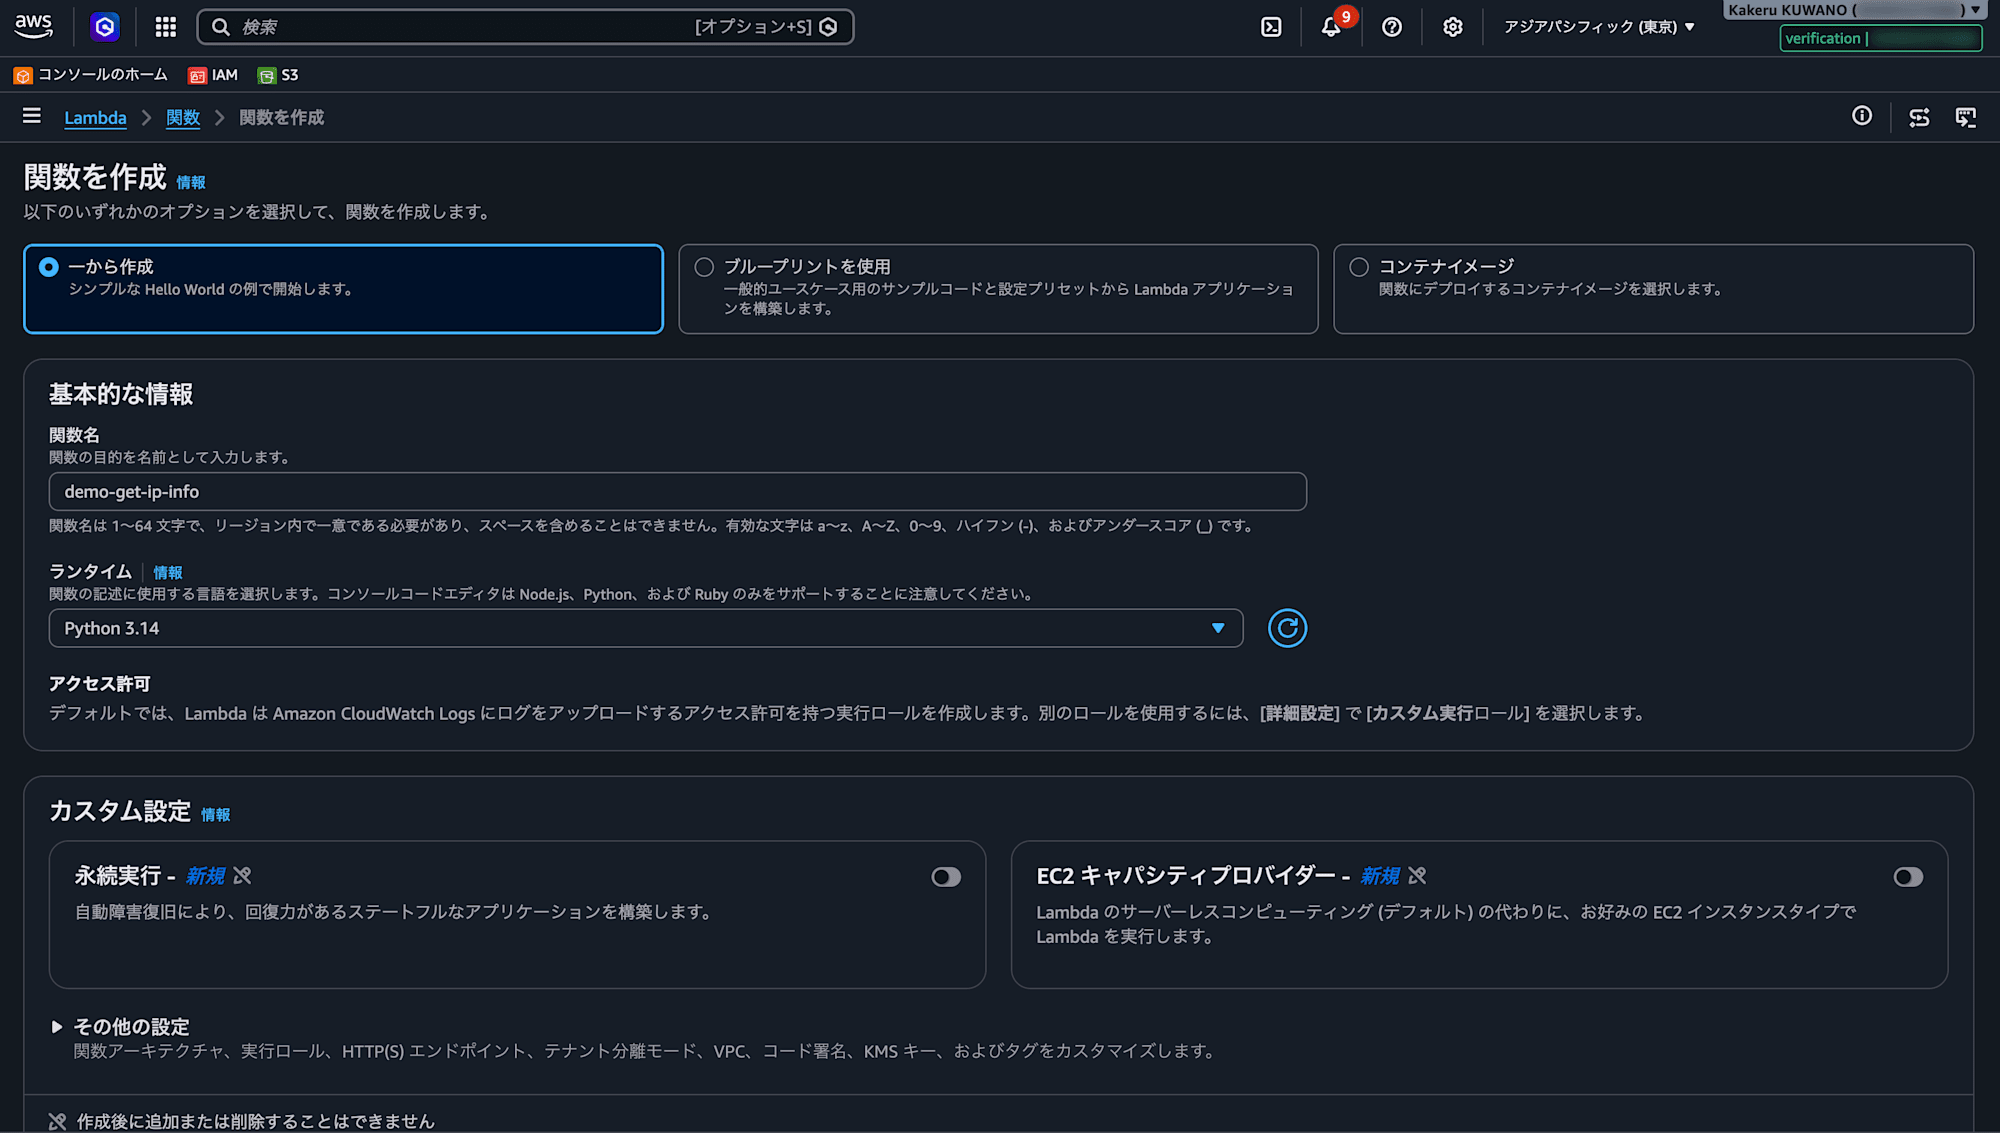Screen dimensions: 2000x1133
Task: Click in the 検索 search box
Action: [x=526, y=27]
